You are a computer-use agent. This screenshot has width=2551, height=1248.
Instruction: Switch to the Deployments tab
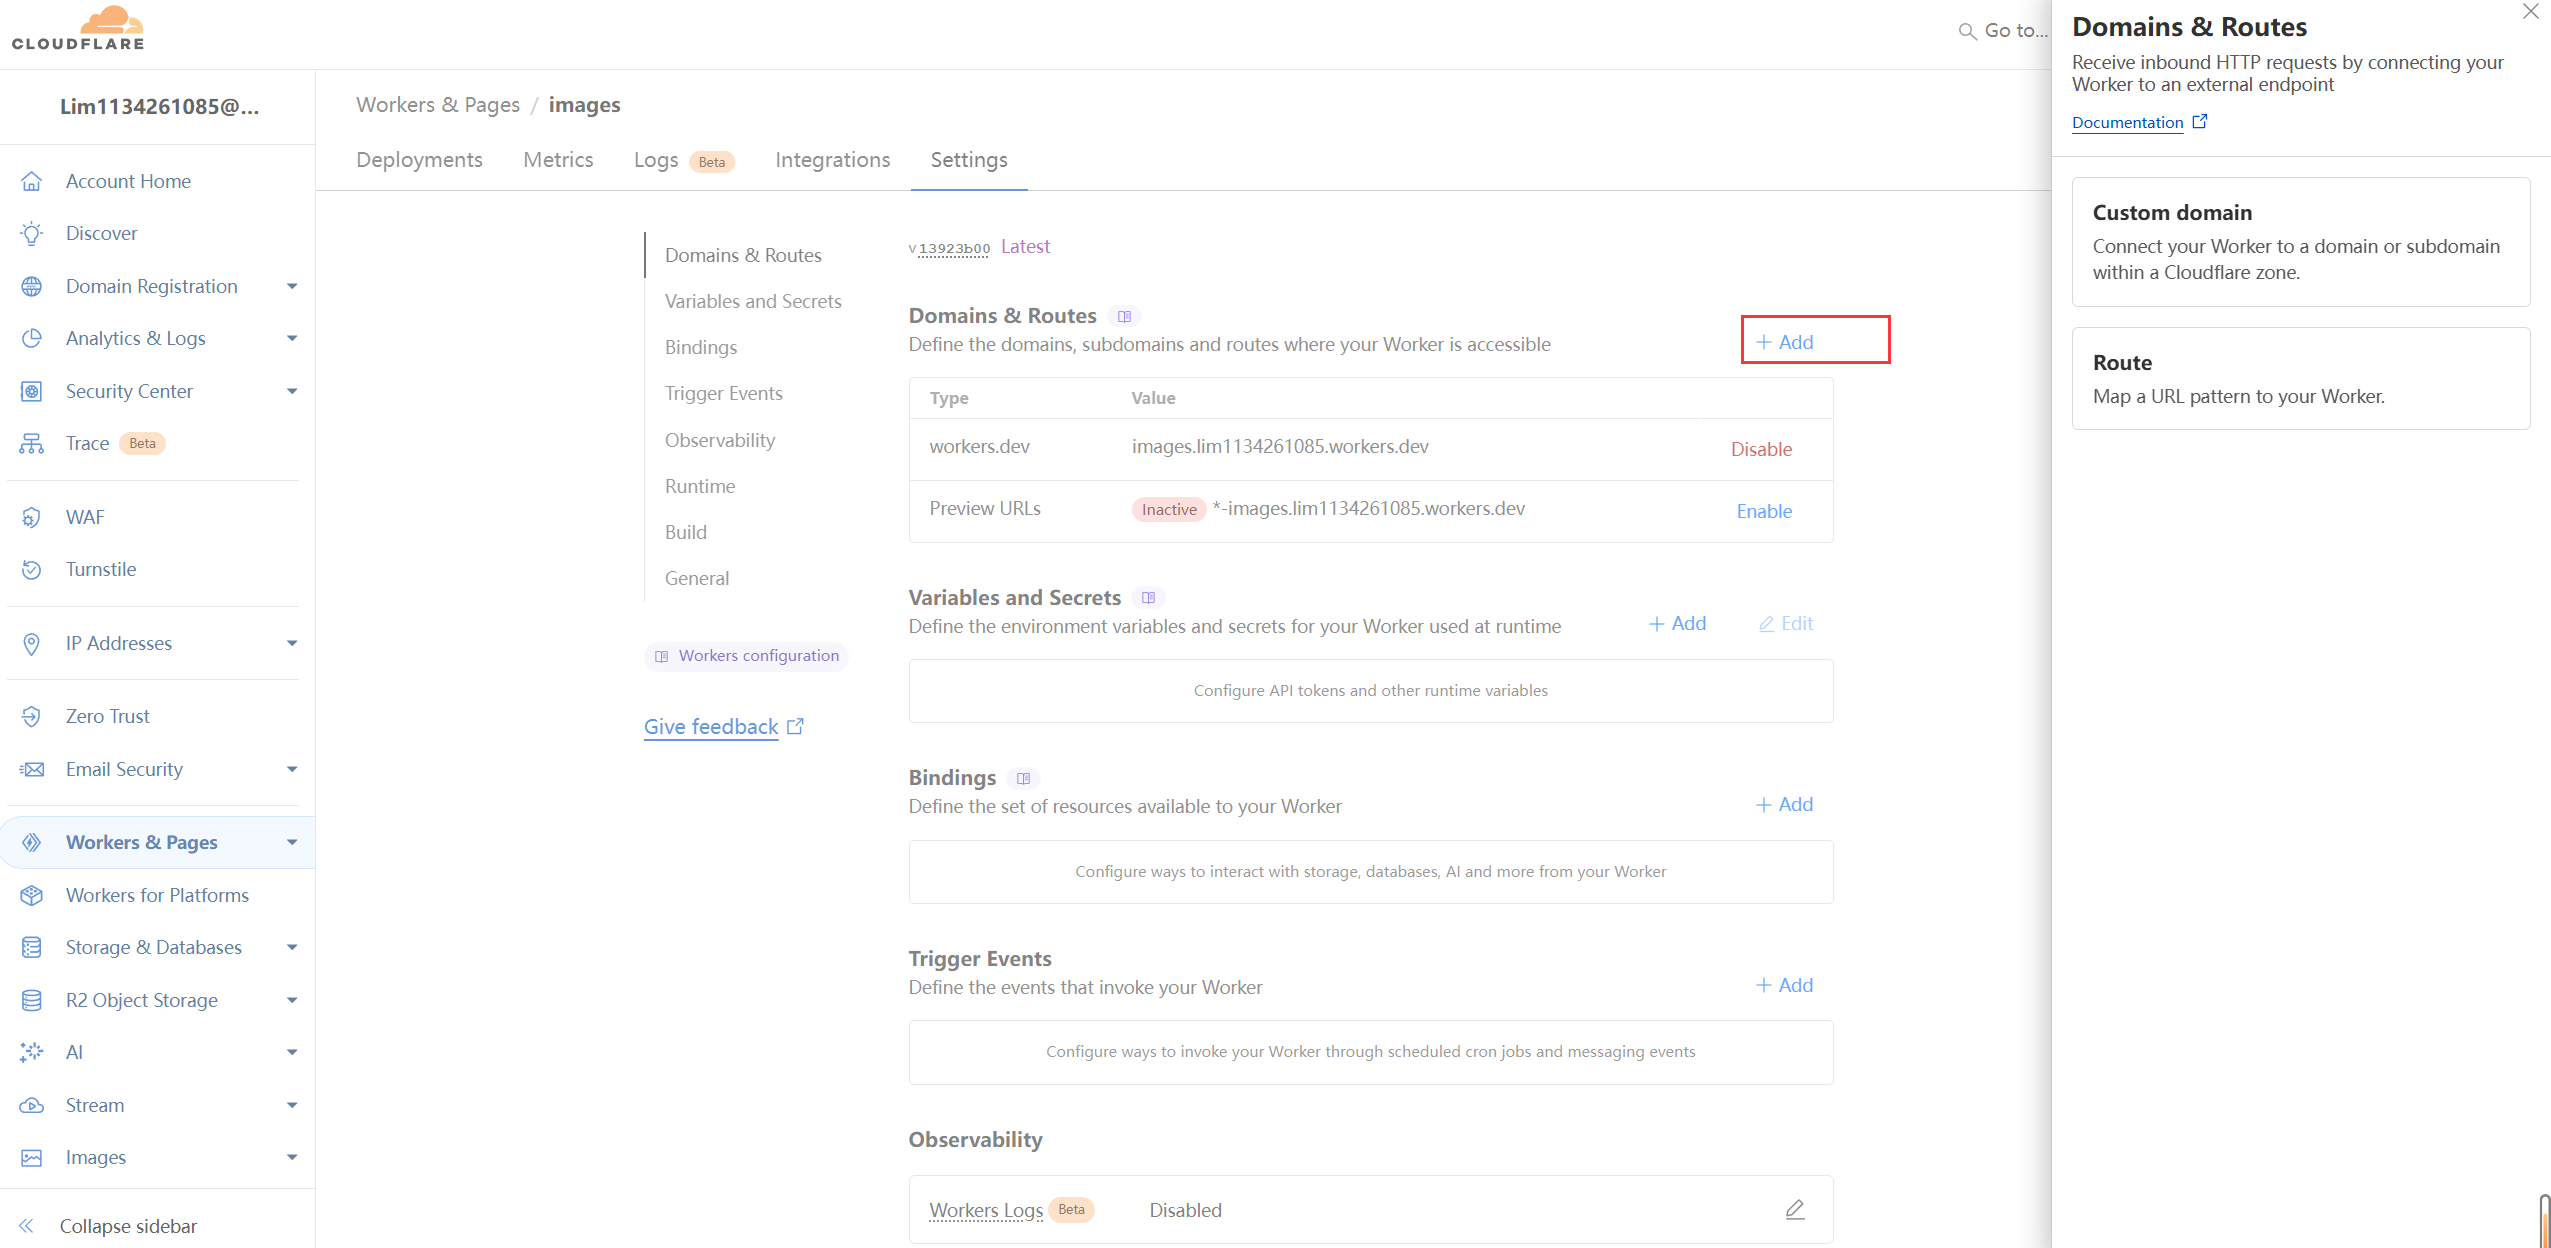[419, 160]
